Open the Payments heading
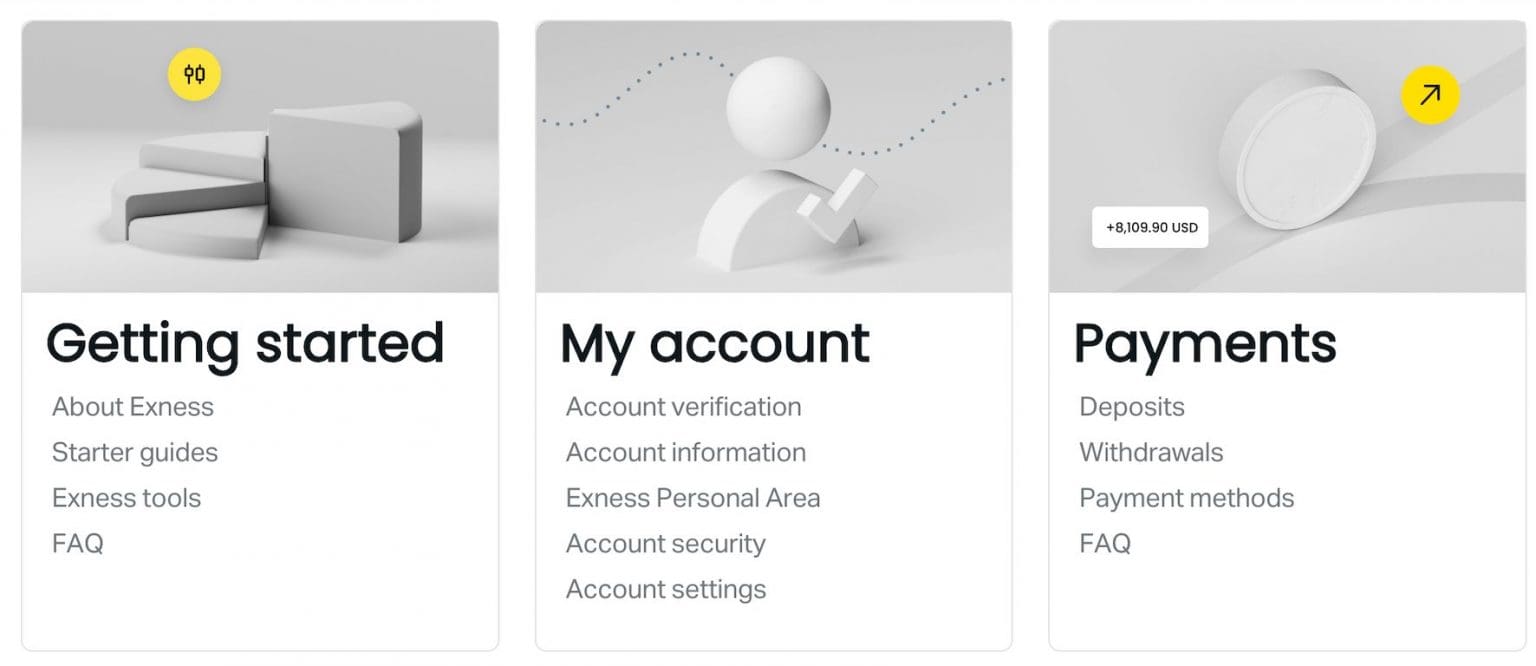Screen dimensions: 1536x666 click(1204, 343)
